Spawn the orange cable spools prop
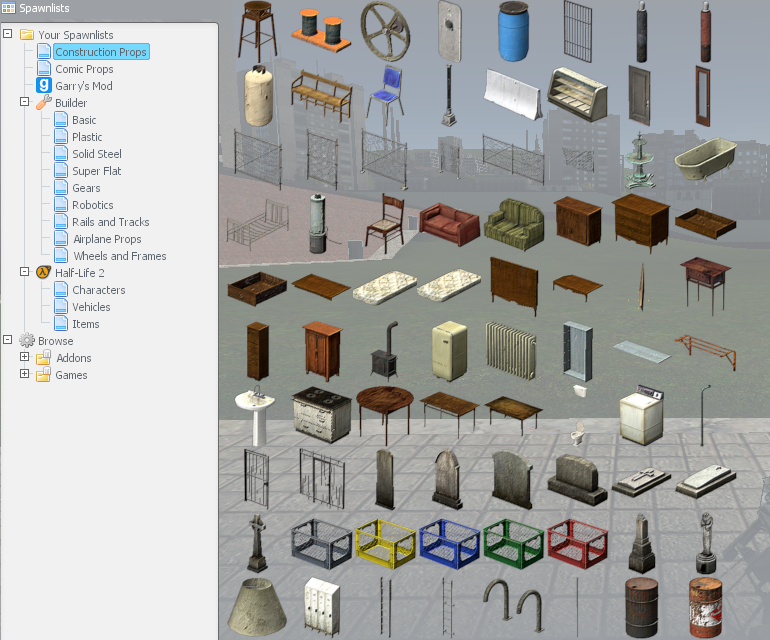Image resolution: width=770 pixels, height=640 pixels. (x=321, y=31)
